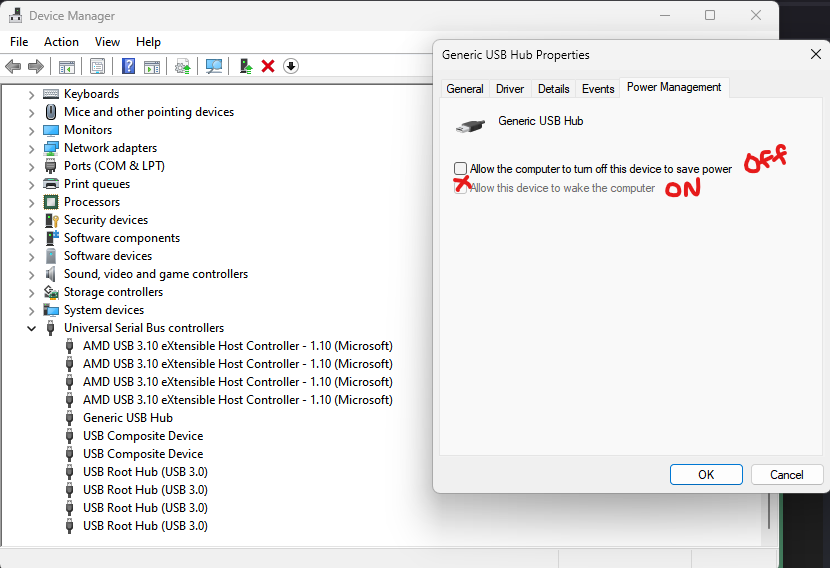Image resolution: width=830 pixels, height=568 pixels.
Task: Confirm with the OK button
Action: (706, 475)
